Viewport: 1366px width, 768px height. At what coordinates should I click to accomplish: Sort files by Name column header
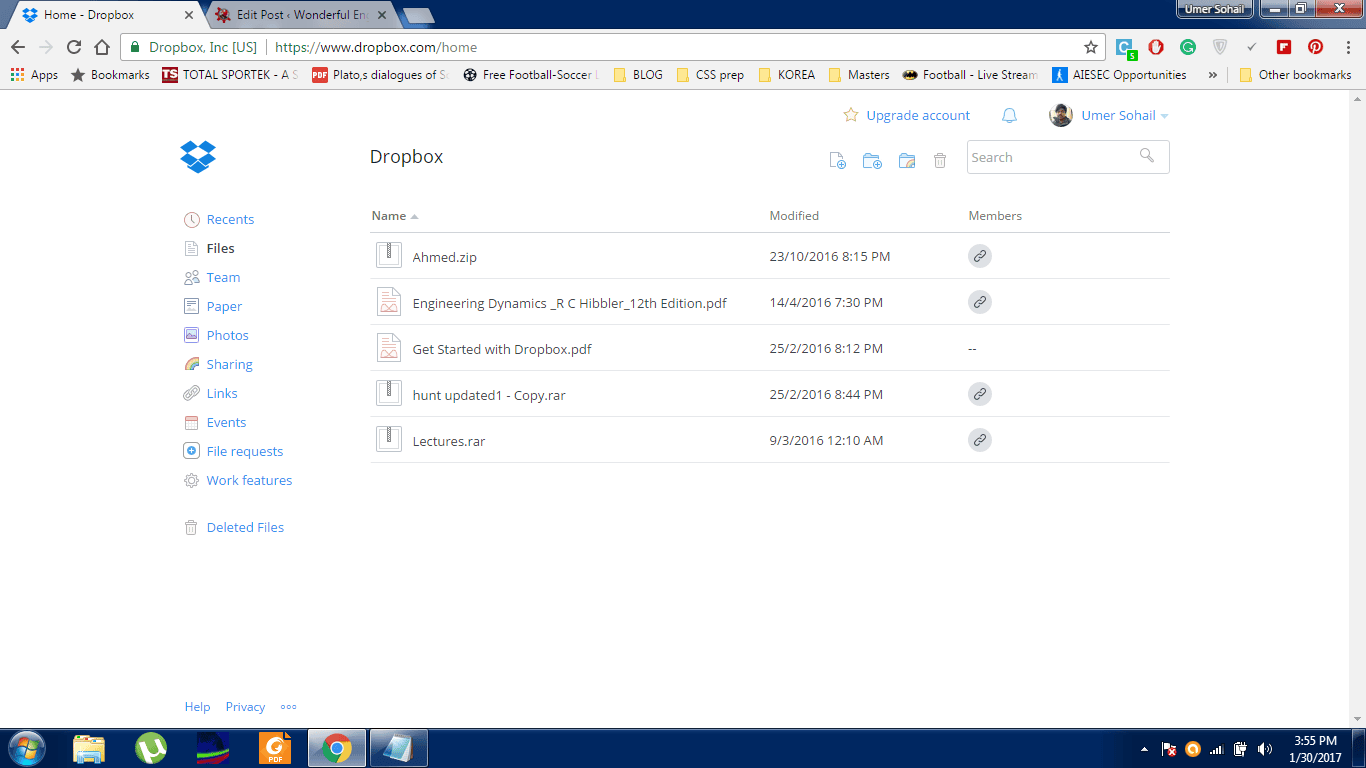[x=389, y=216]
